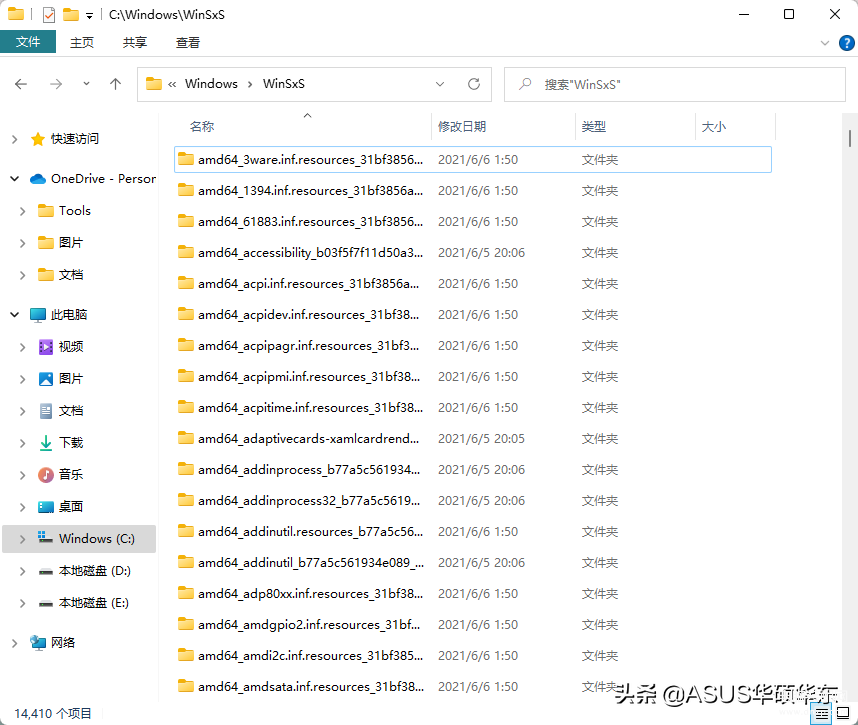
Task: Click the search WinSxS input field
Action: point(675,84)
